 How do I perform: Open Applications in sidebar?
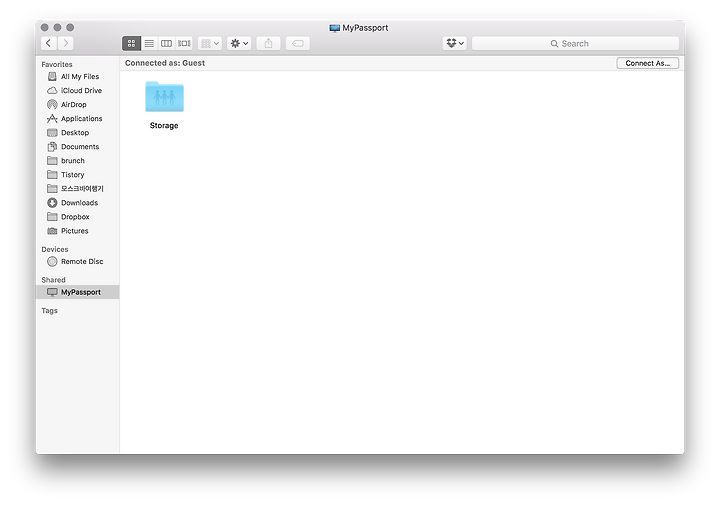77,118
